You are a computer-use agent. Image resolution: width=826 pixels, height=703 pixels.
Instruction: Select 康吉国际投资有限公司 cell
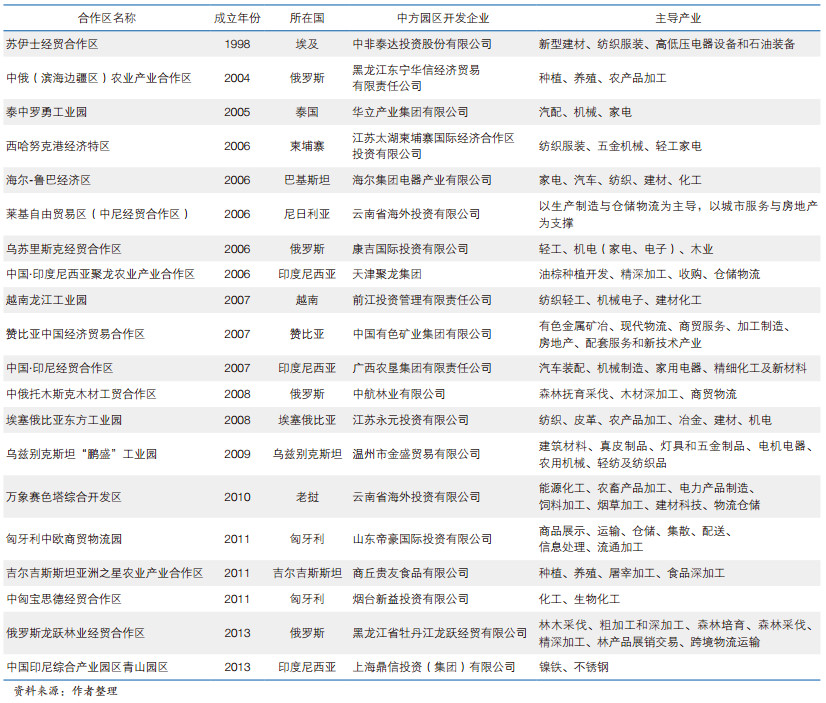pos(410,249)
